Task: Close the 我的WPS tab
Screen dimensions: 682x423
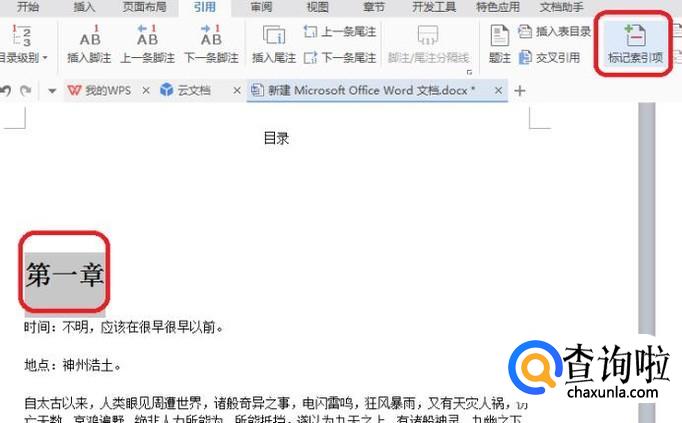Action: pos(146,90)
